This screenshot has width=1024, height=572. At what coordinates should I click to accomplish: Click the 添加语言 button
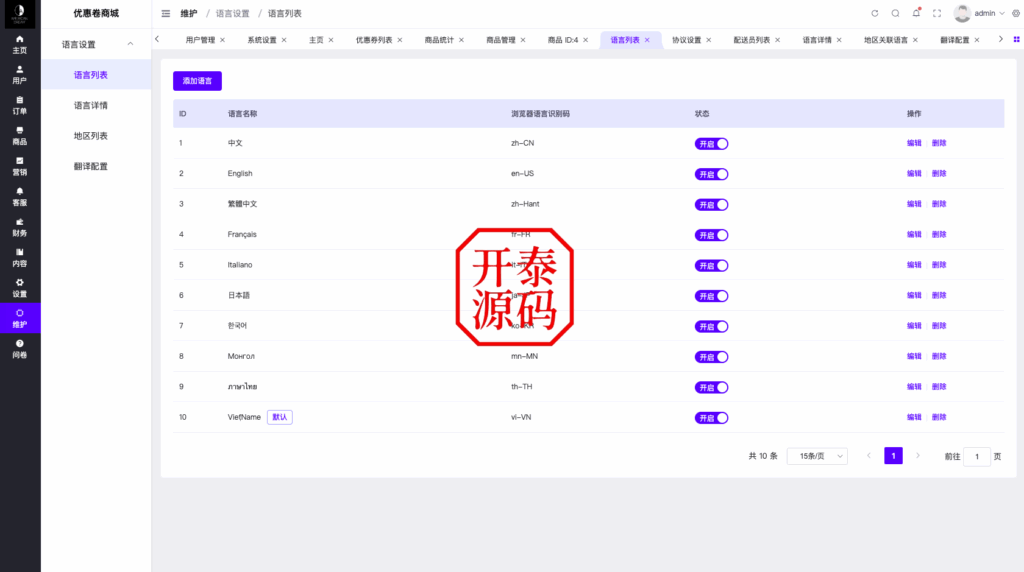coord(197,81)
